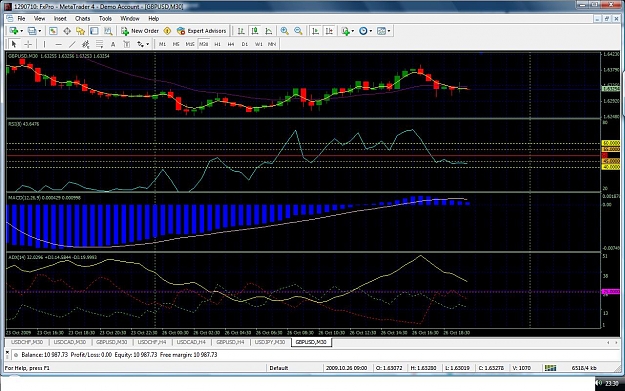Toggle the Expert Advisors button
The width and height of the screenshot is (625, 391).
tap(202, 31)
